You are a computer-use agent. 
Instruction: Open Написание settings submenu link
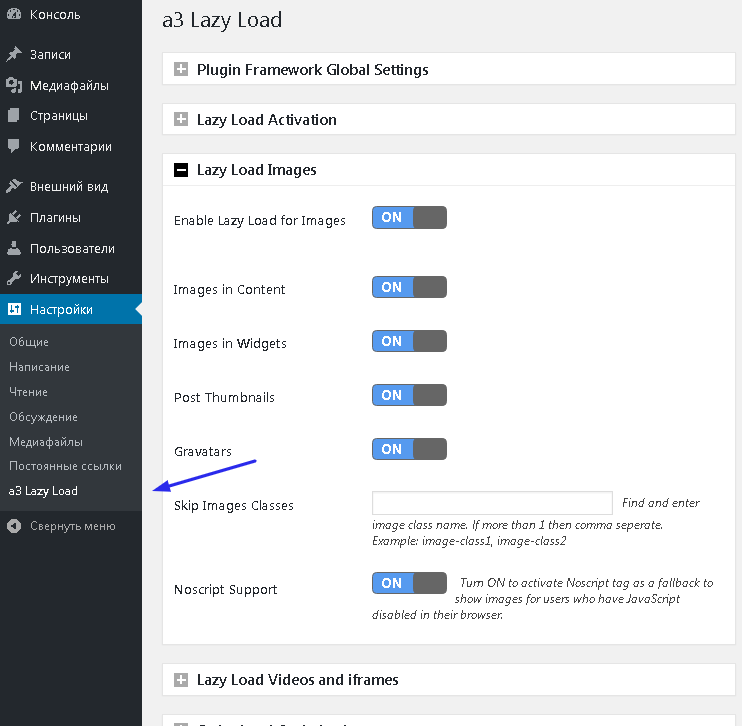click(39, 367)
